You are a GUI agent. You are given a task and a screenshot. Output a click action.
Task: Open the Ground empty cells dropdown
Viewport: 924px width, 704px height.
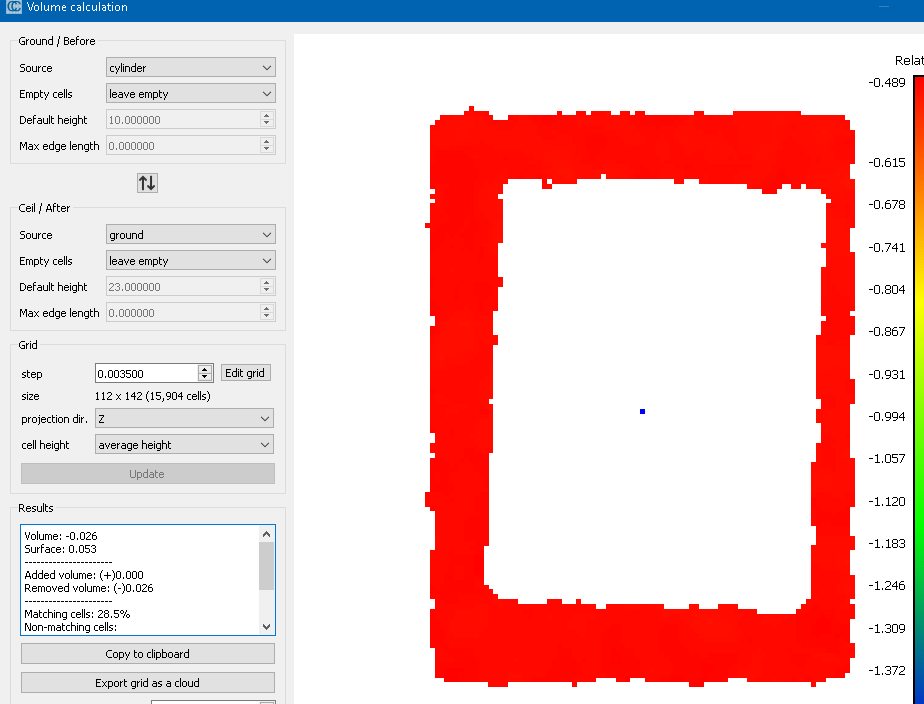(190, 94)
